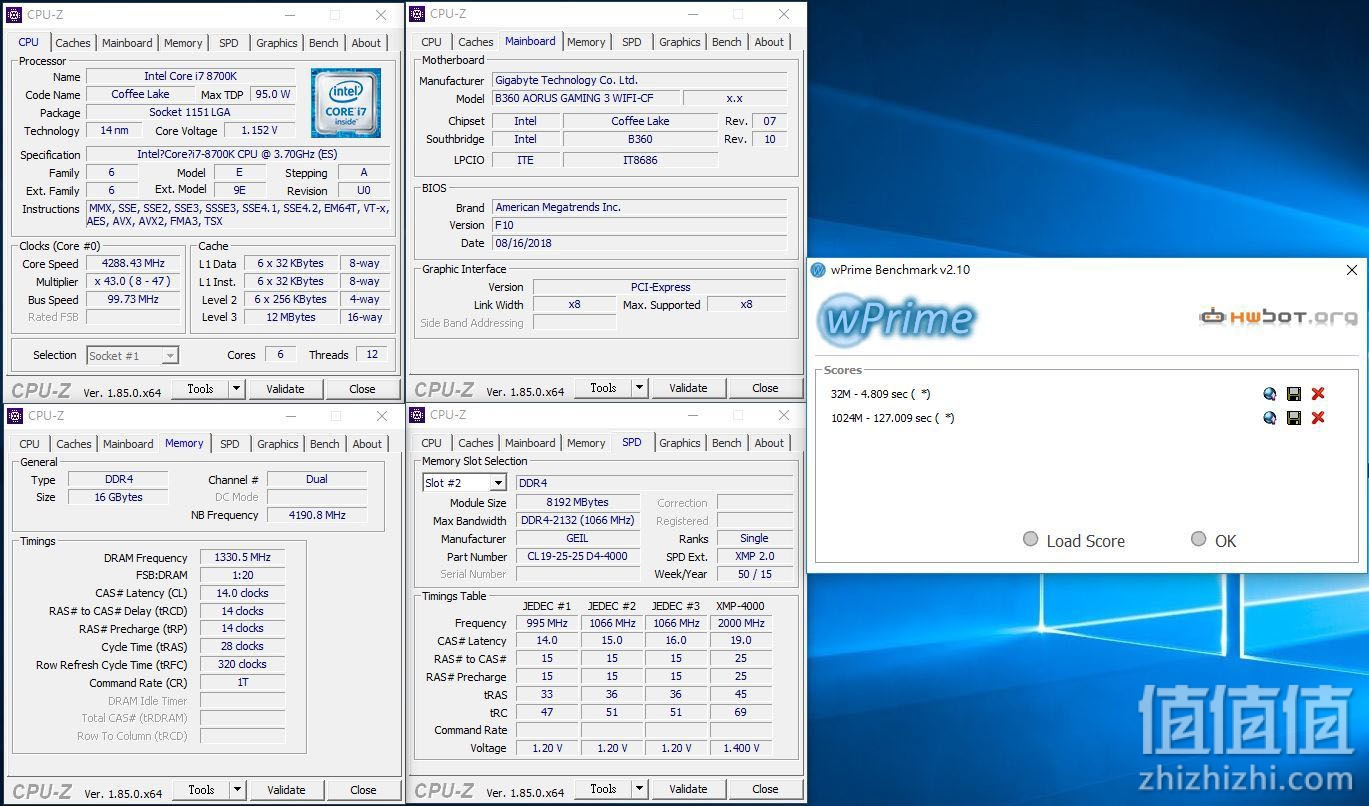Click the BIOS version F10 field
The image size is (1369, 806).
pyautogui.click(x=640, y=225)
